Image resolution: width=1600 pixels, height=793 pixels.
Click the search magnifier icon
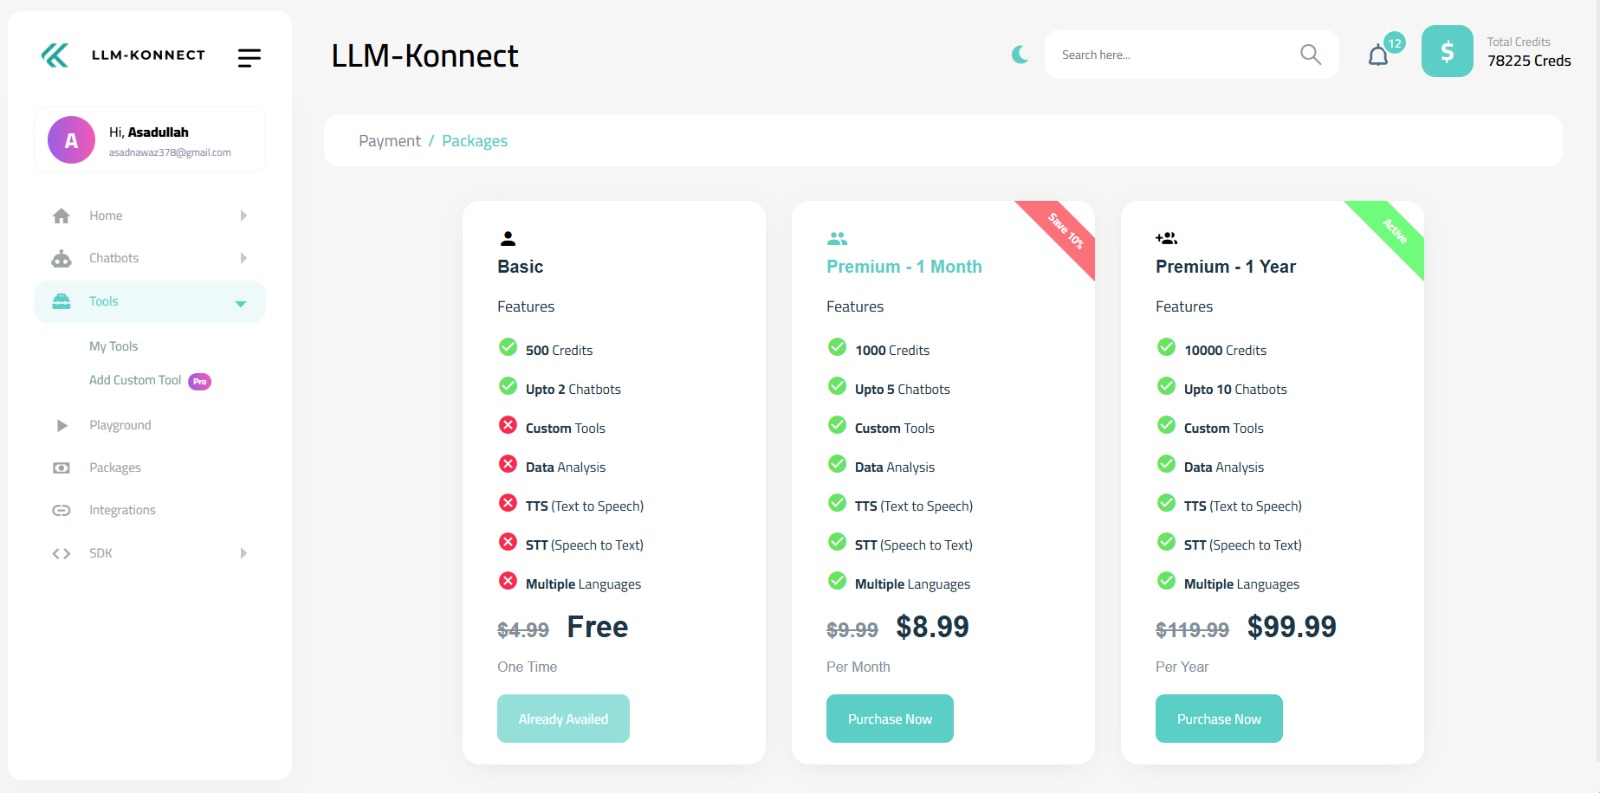1310,55
